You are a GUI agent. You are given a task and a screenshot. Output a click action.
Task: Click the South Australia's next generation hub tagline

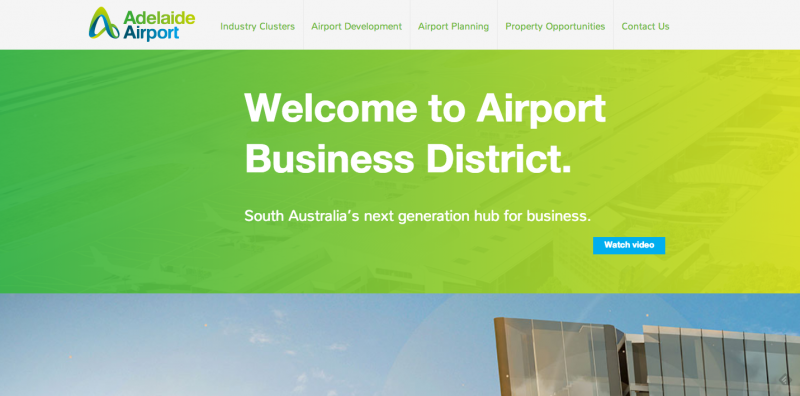pyautogui.click(x=417, y=216)
